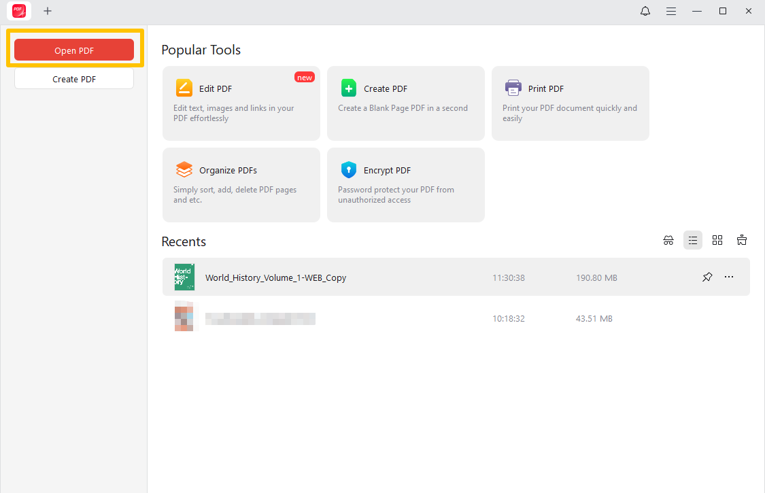Open the hamburger menu in title bar
Screen dimensions: 765x493
[671, 11]
